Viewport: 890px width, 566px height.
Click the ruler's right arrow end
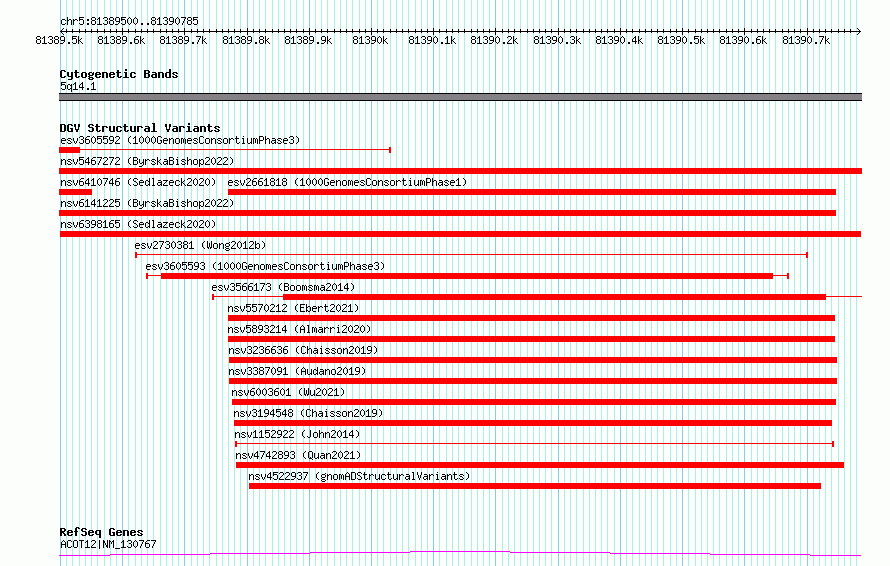click(859, 31)
